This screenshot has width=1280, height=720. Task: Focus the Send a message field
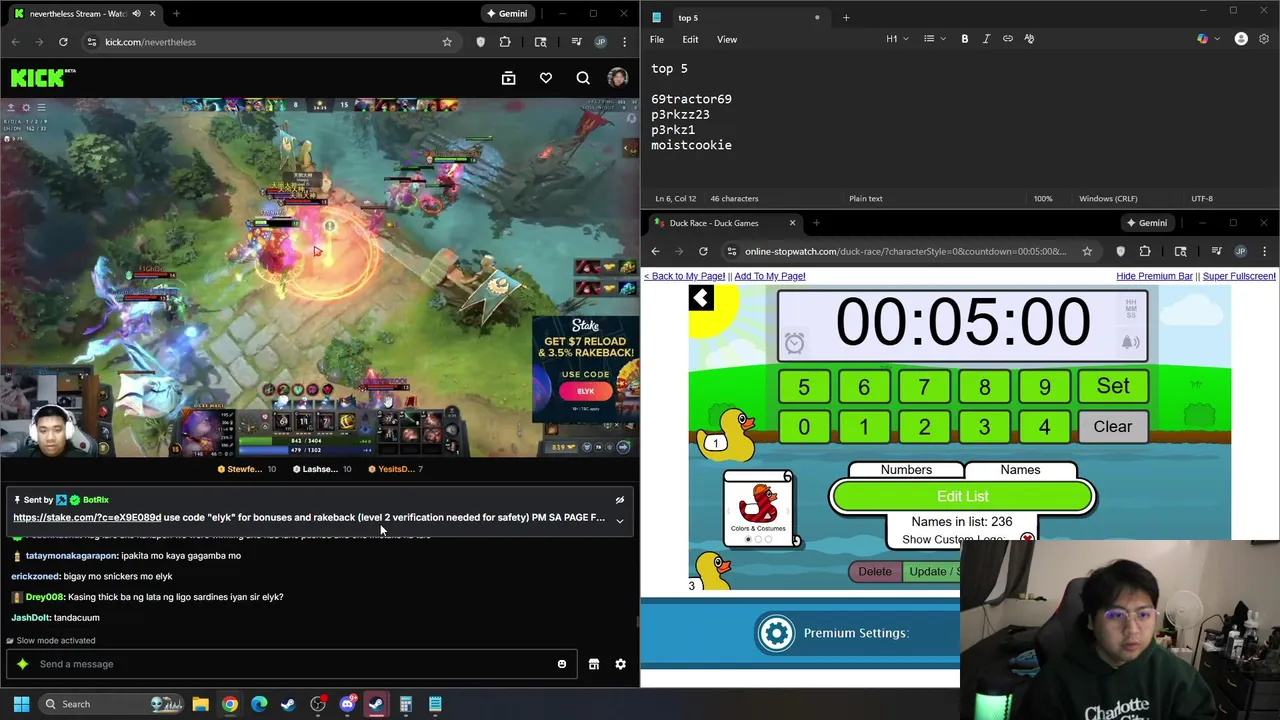click(x=290, y=664)
